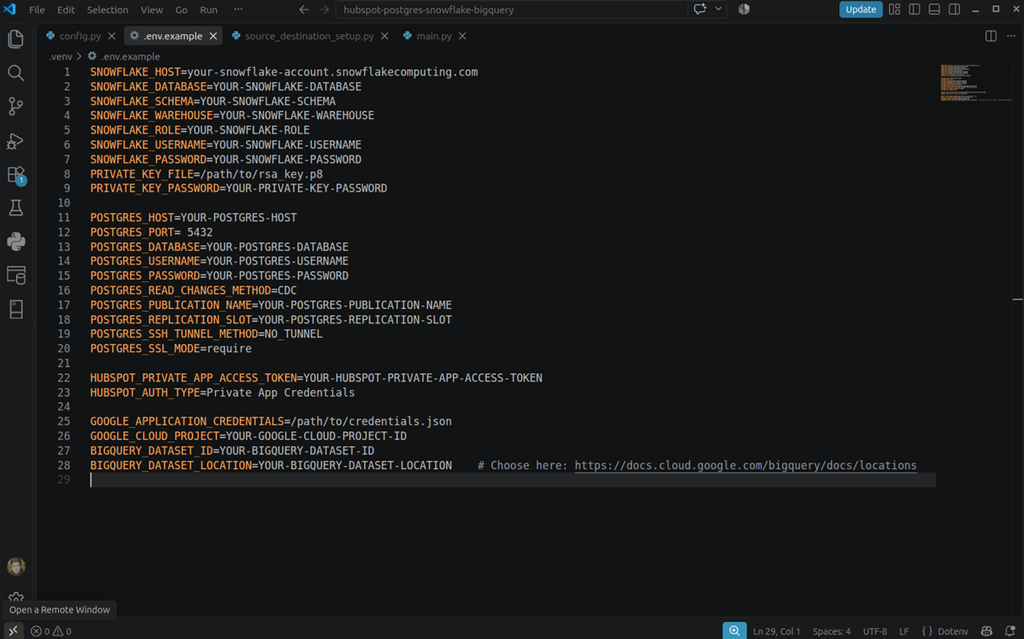The image size is (1024, 639).
Task: Click the VS Code logo icon
Action: point(10,9)
